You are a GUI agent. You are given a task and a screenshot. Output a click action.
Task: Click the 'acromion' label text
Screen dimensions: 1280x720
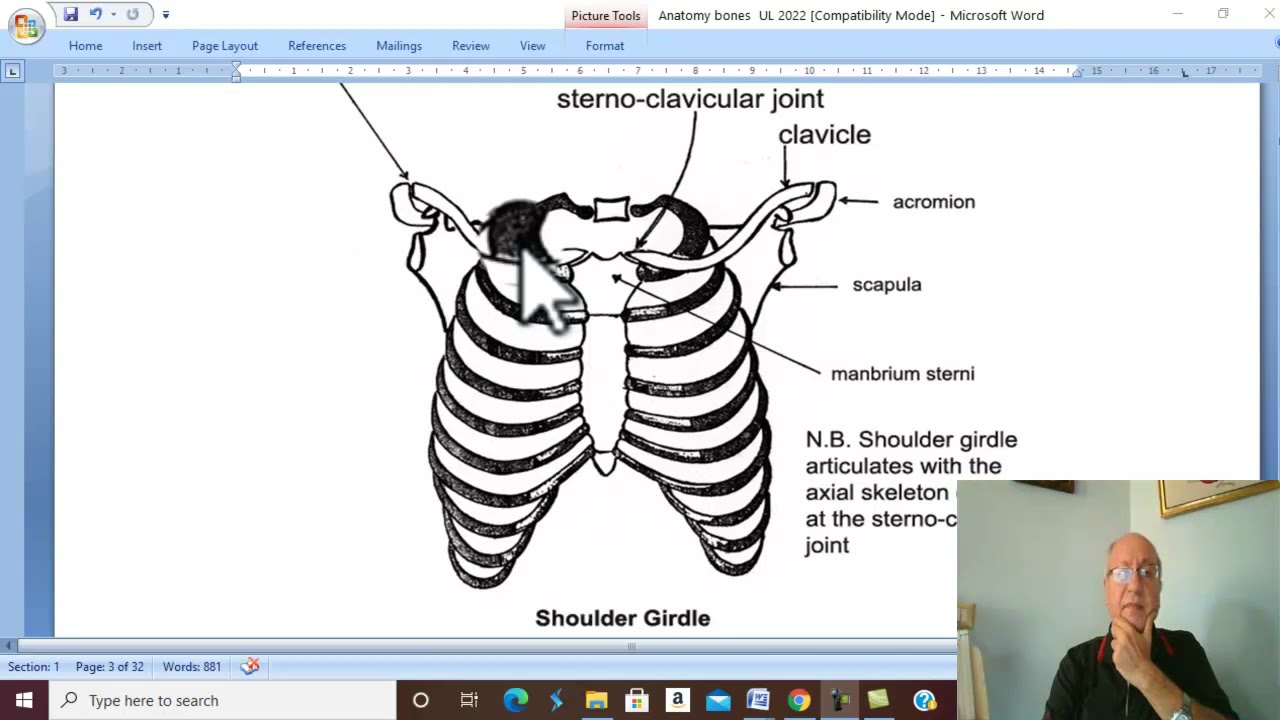[x=933, y=202]
